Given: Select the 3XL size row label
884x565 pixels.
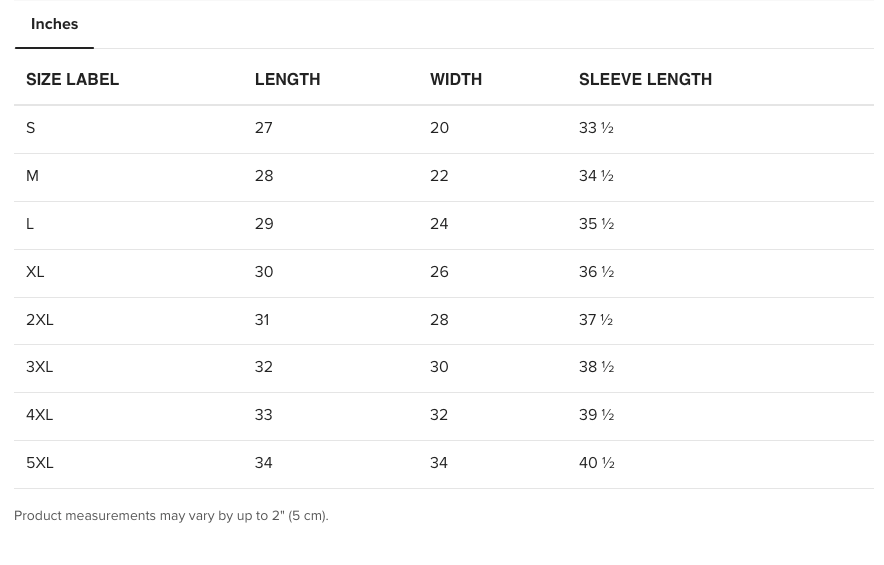Looking at the screenshot, I should 40,367.
